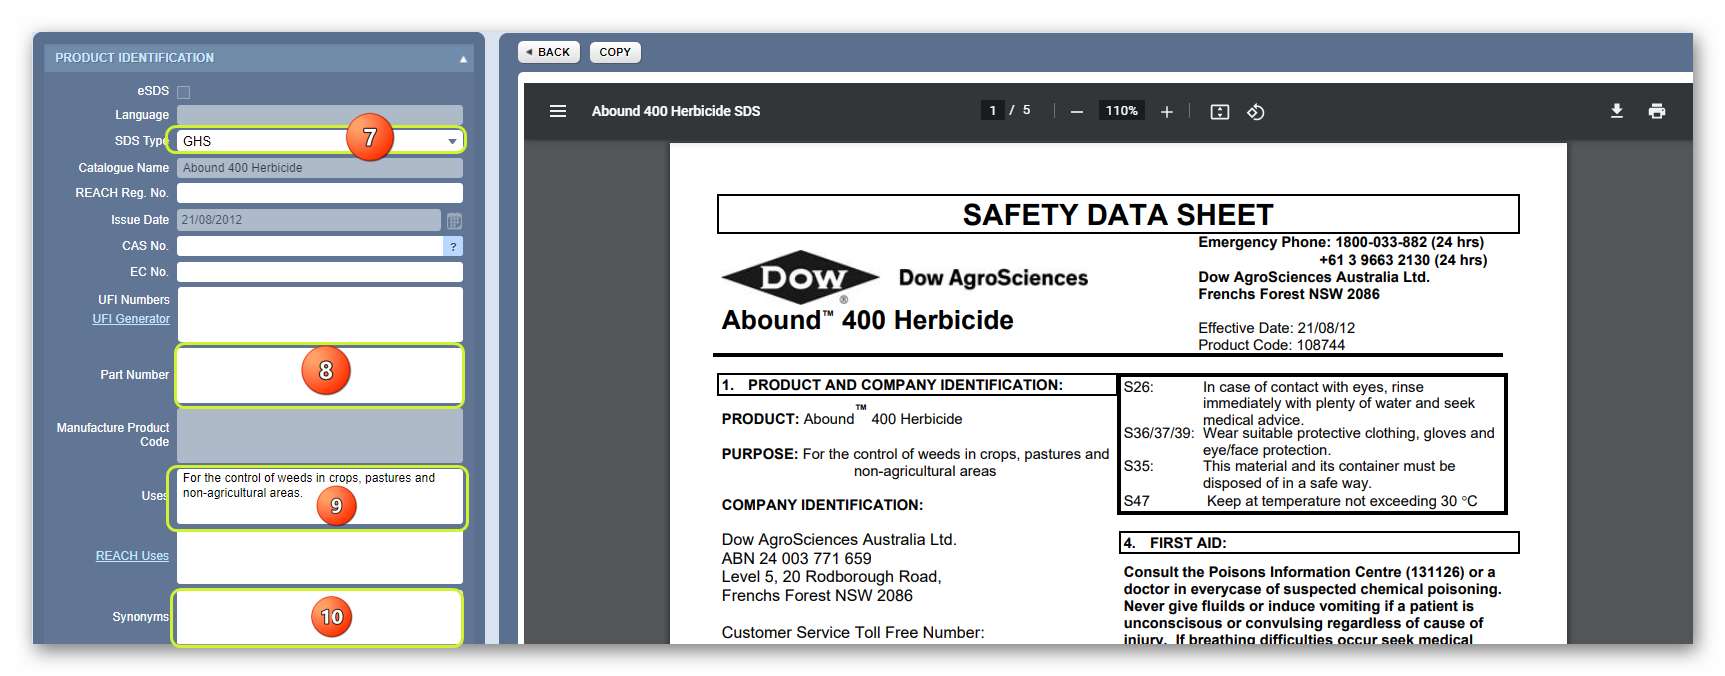Open the PDF viewer sidebar menu icon
The image size is (1725, 676).
[x=558, y=111]
